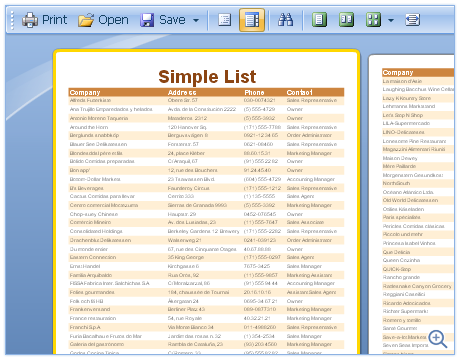The height and width of the screenshot is (360, 460).
Task: Click the Du monde entier row
Action: coord(206,249)
